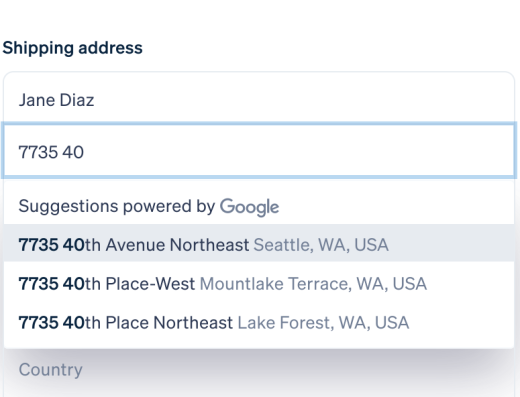Open the Country dropdown
The width and height of the screenshot is (520, 397).
pos(259,370)
